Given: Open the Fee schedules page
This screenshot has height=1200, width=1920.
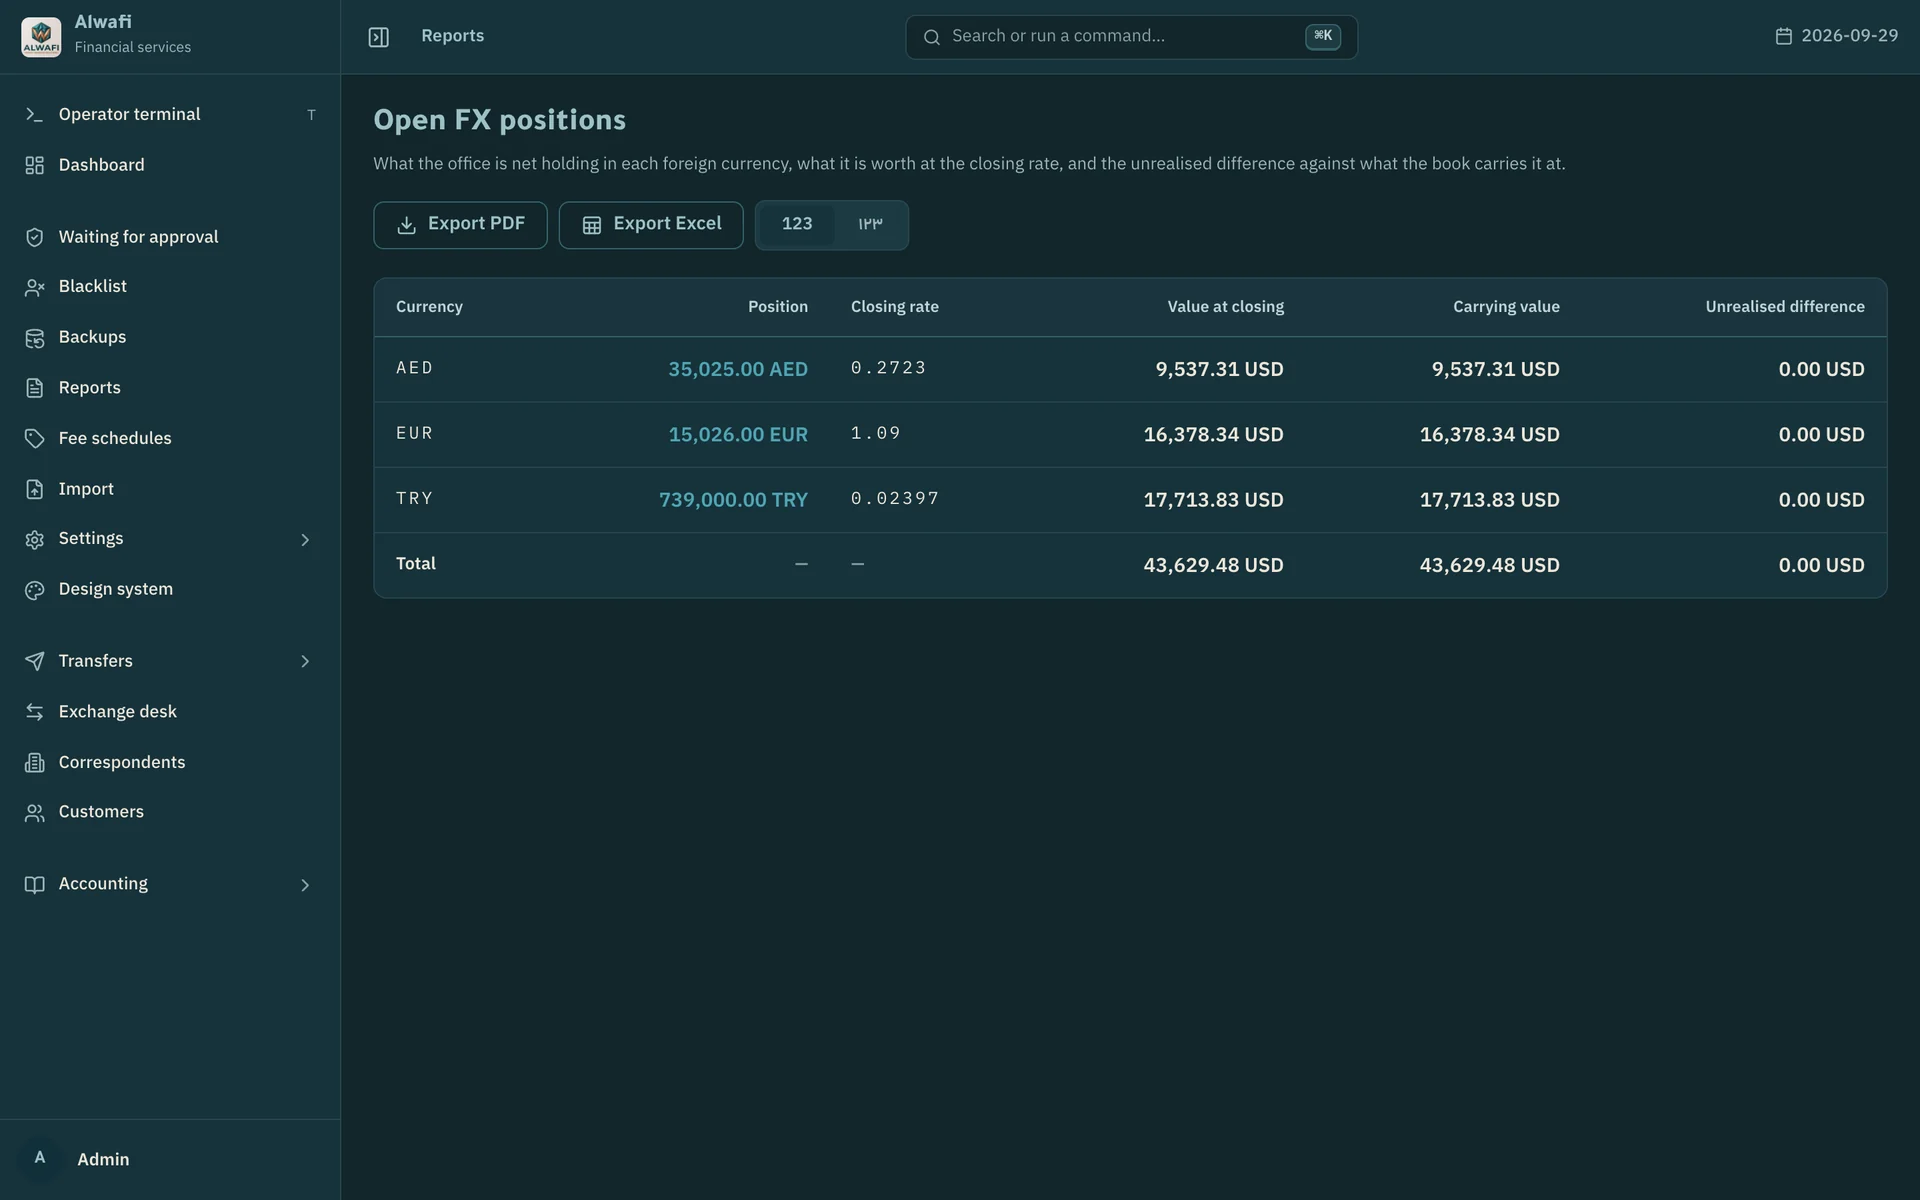Looking at the screenshot, I should [170, 439].
